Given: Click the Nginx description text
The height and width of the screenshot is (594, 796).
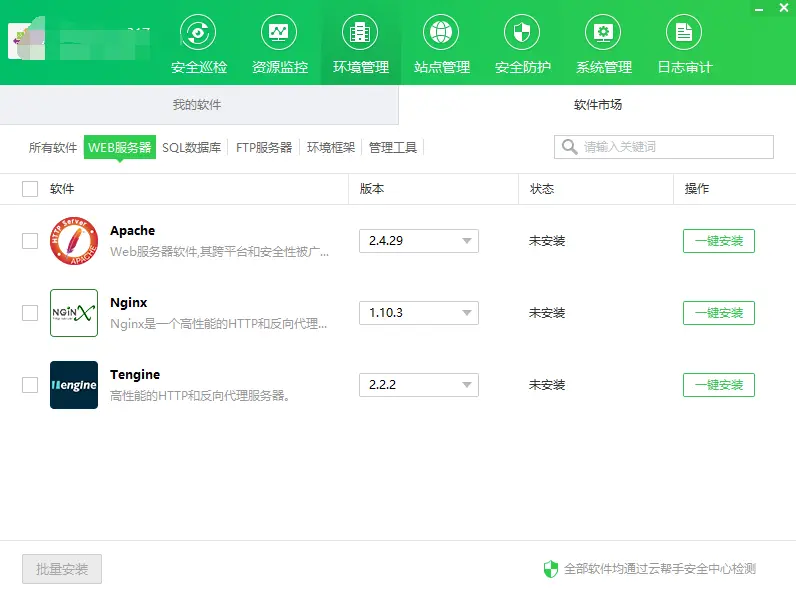Looking at the screenshot, I should coord(218,324).
